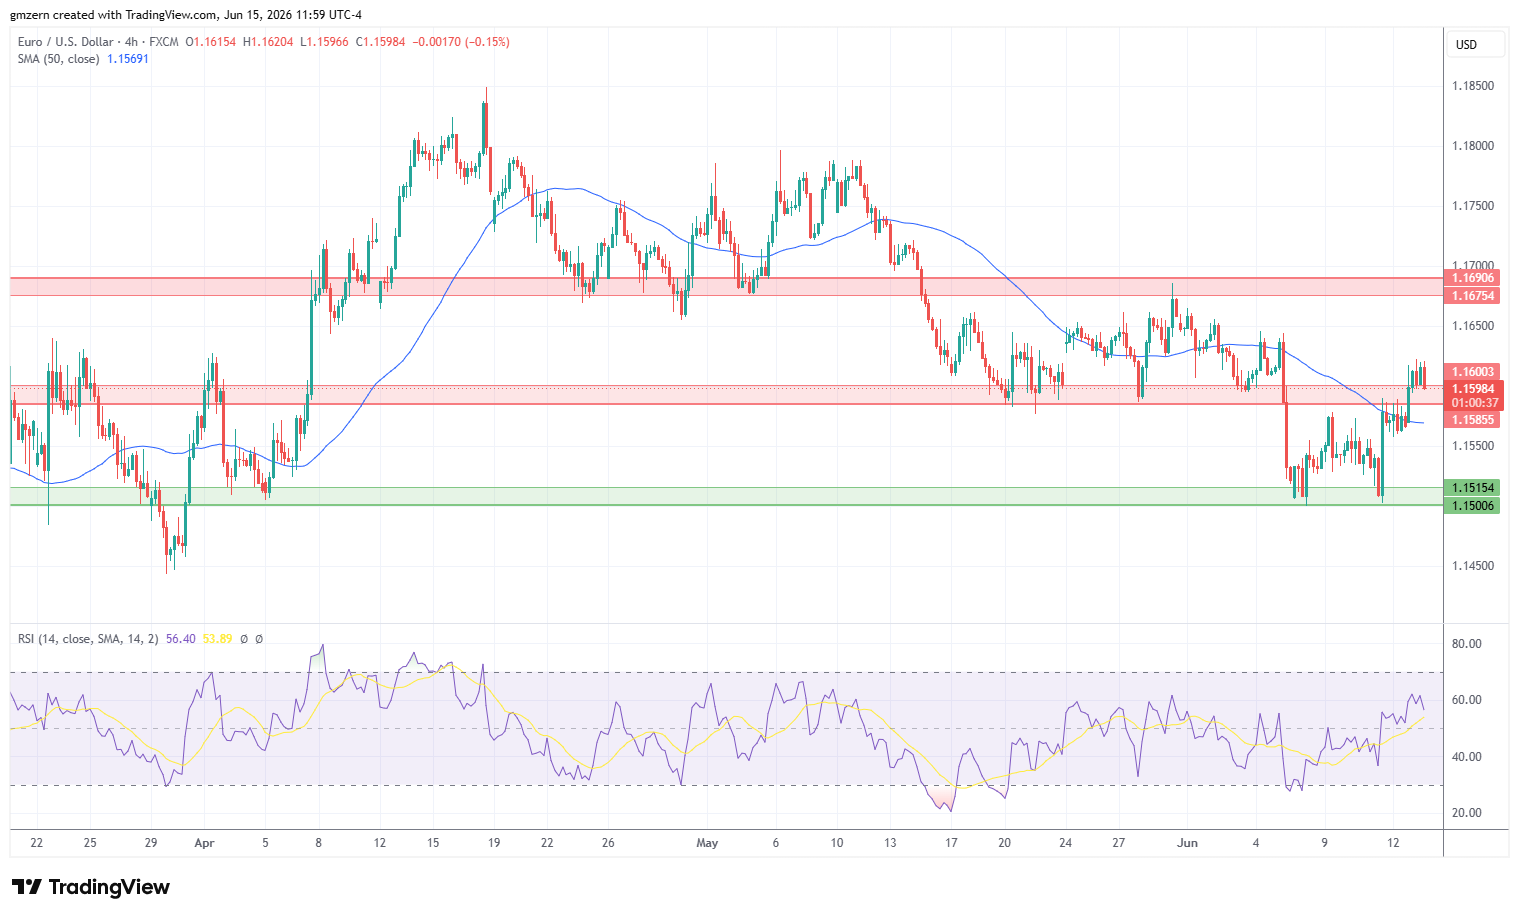Select the 1.15154 support price label
This screenshot has height=917, width=1519.
click(x=1474, y=488)
